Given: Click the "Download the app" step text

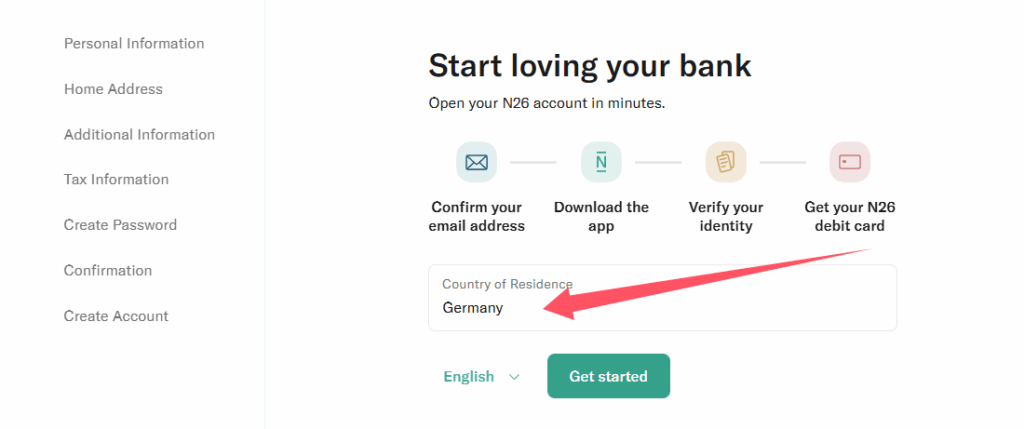Looking at the screenshot, I should pos(601,217).
